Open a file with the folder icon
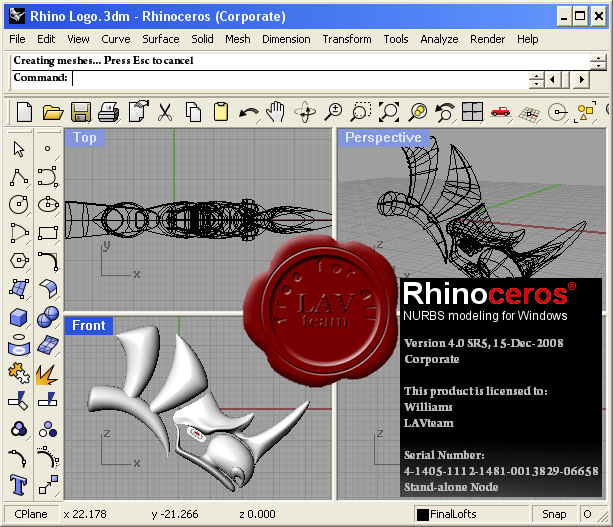The height and width of the screenshot is (527, 613). click(53, 113)
